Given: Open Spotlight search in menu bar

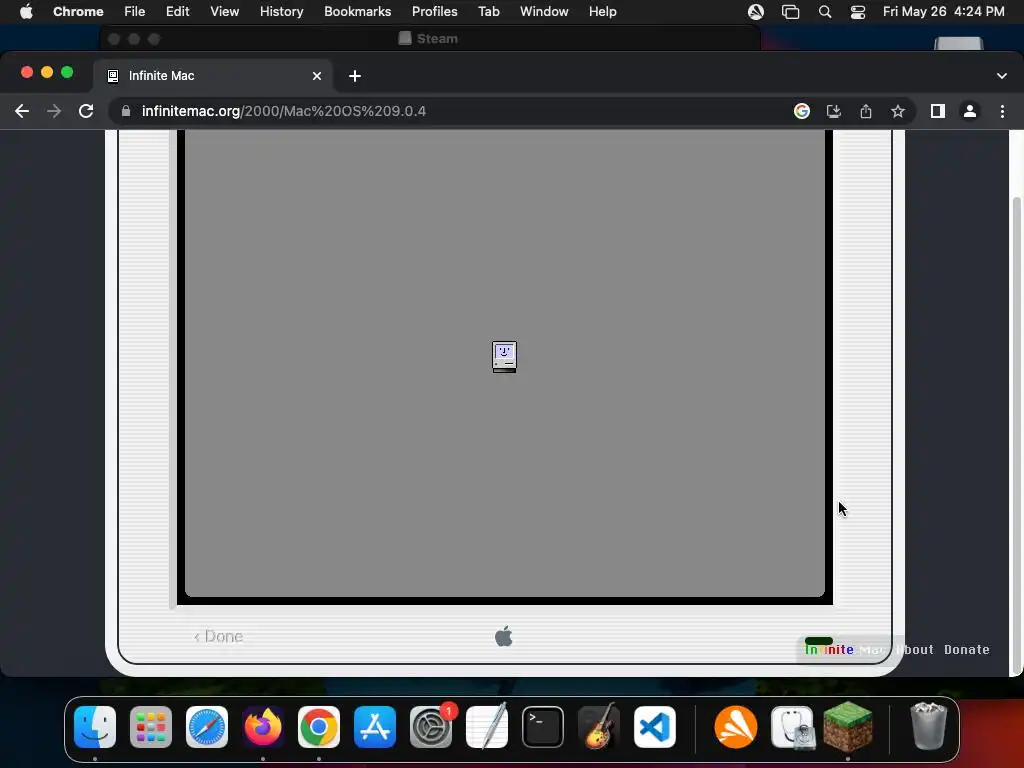Looking at the screenshot, I should click(825, 11).
